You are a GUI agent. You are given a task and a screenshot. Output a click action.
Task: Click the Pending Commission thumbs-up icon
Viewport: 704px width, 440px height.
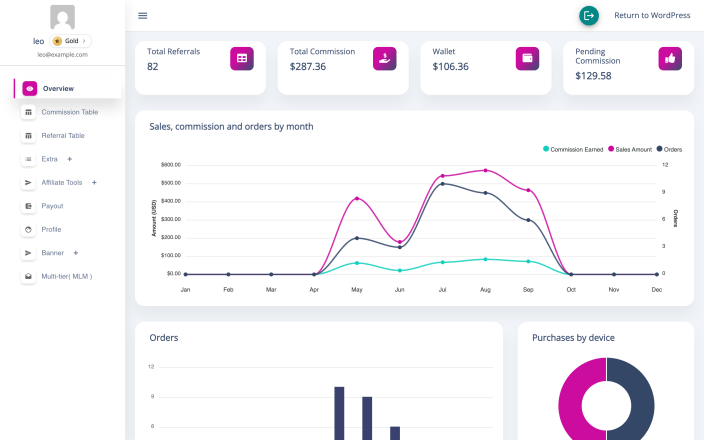[x=670, y=59]
